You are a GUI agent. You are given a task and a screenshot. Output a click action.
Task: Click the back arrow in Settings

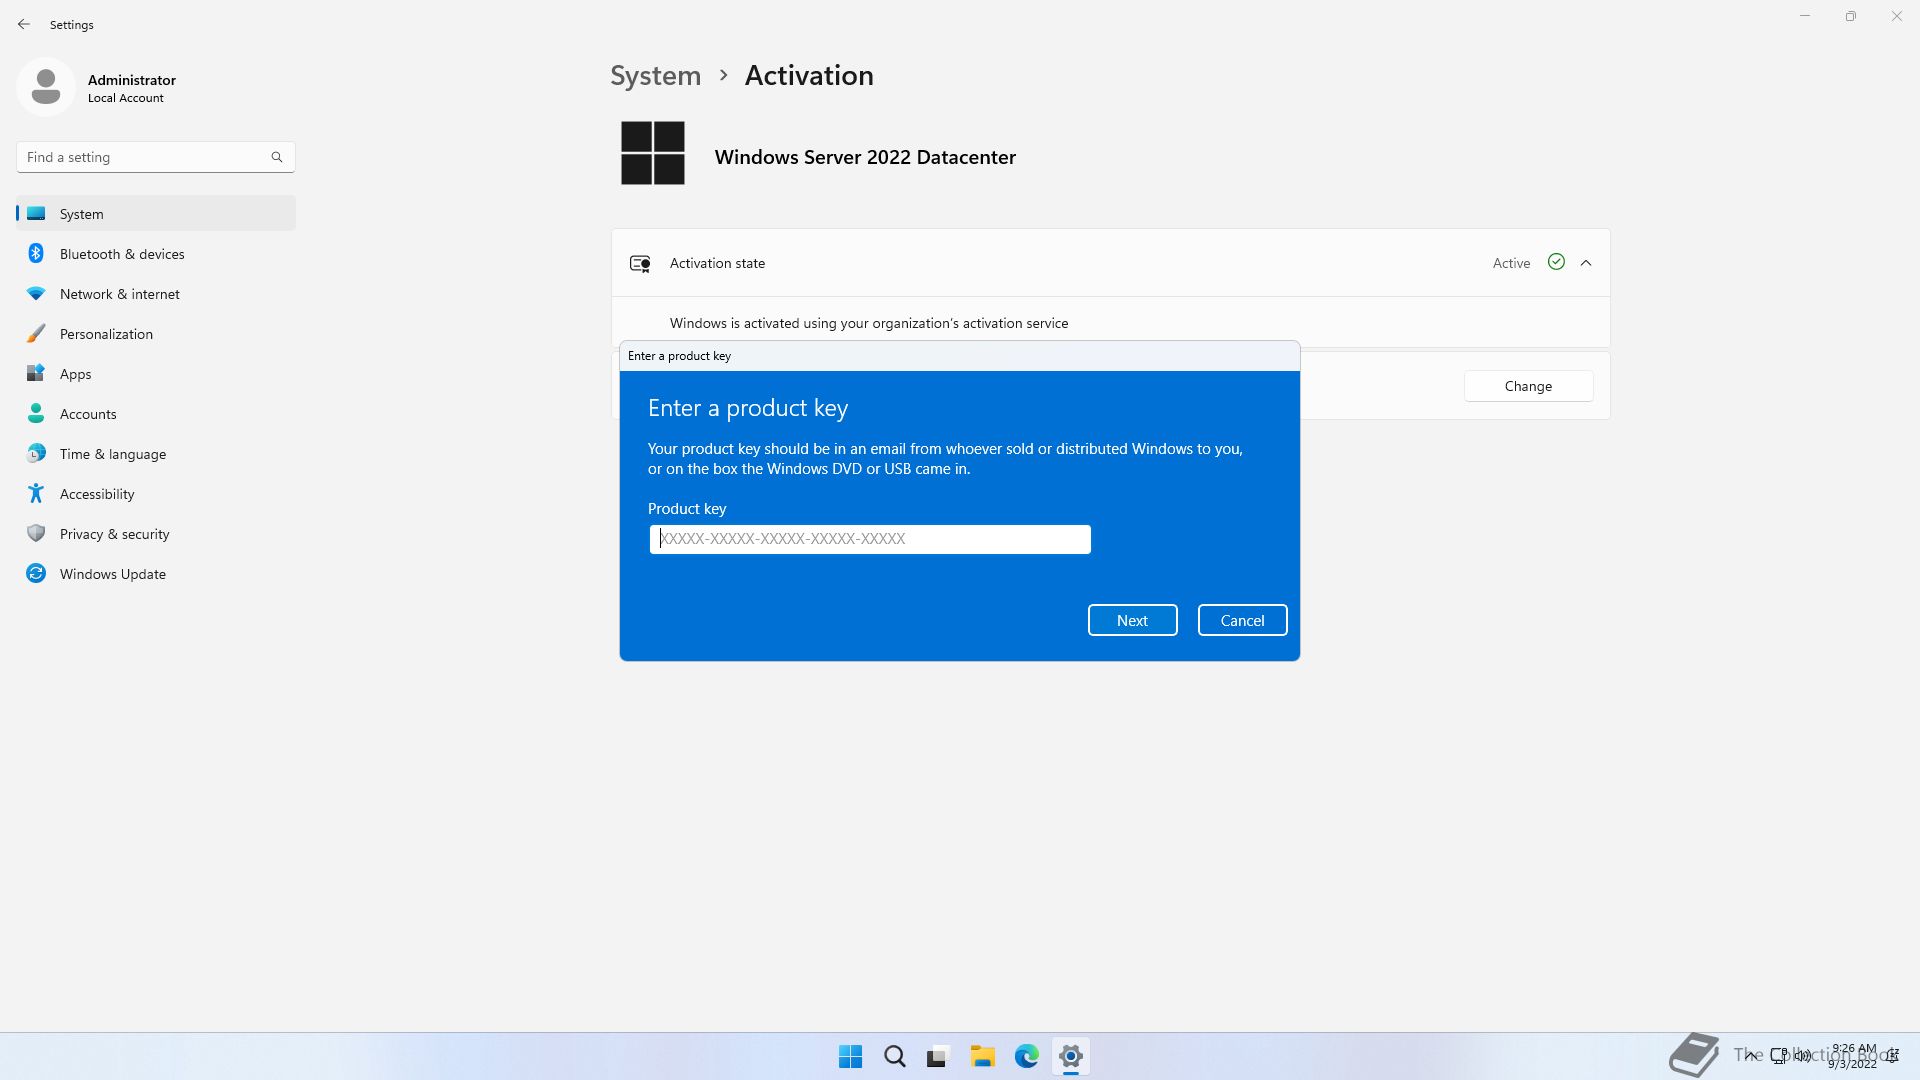tap(24, 24)
